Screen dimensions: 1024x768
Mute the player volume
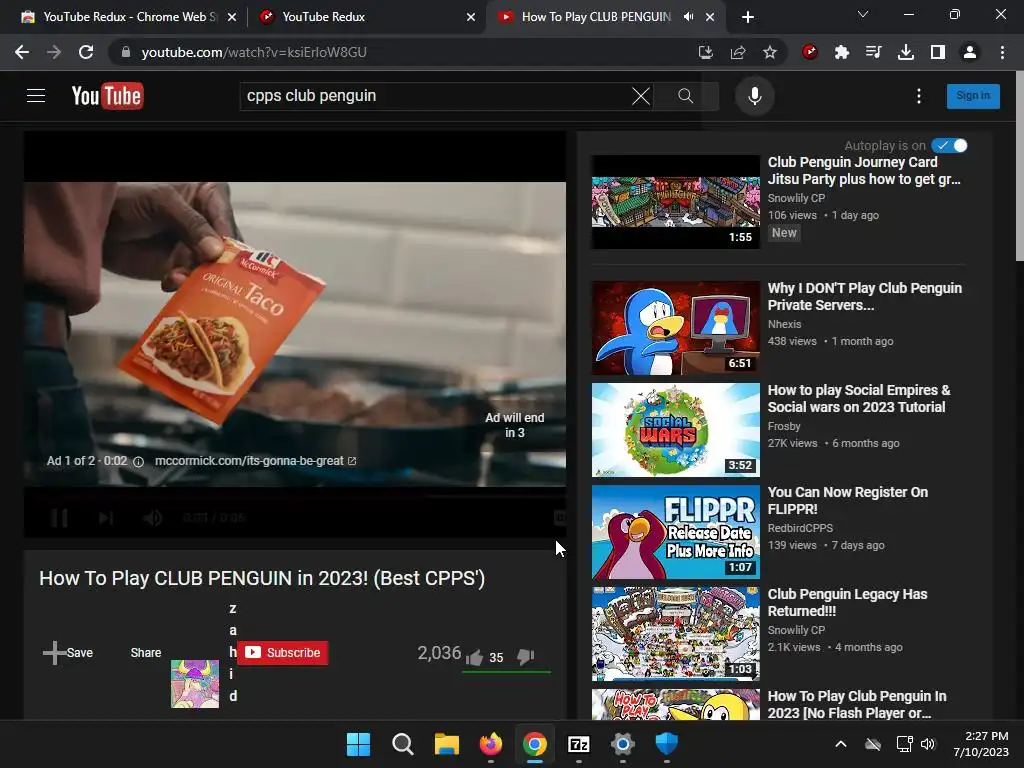click(x=153, y=518)
